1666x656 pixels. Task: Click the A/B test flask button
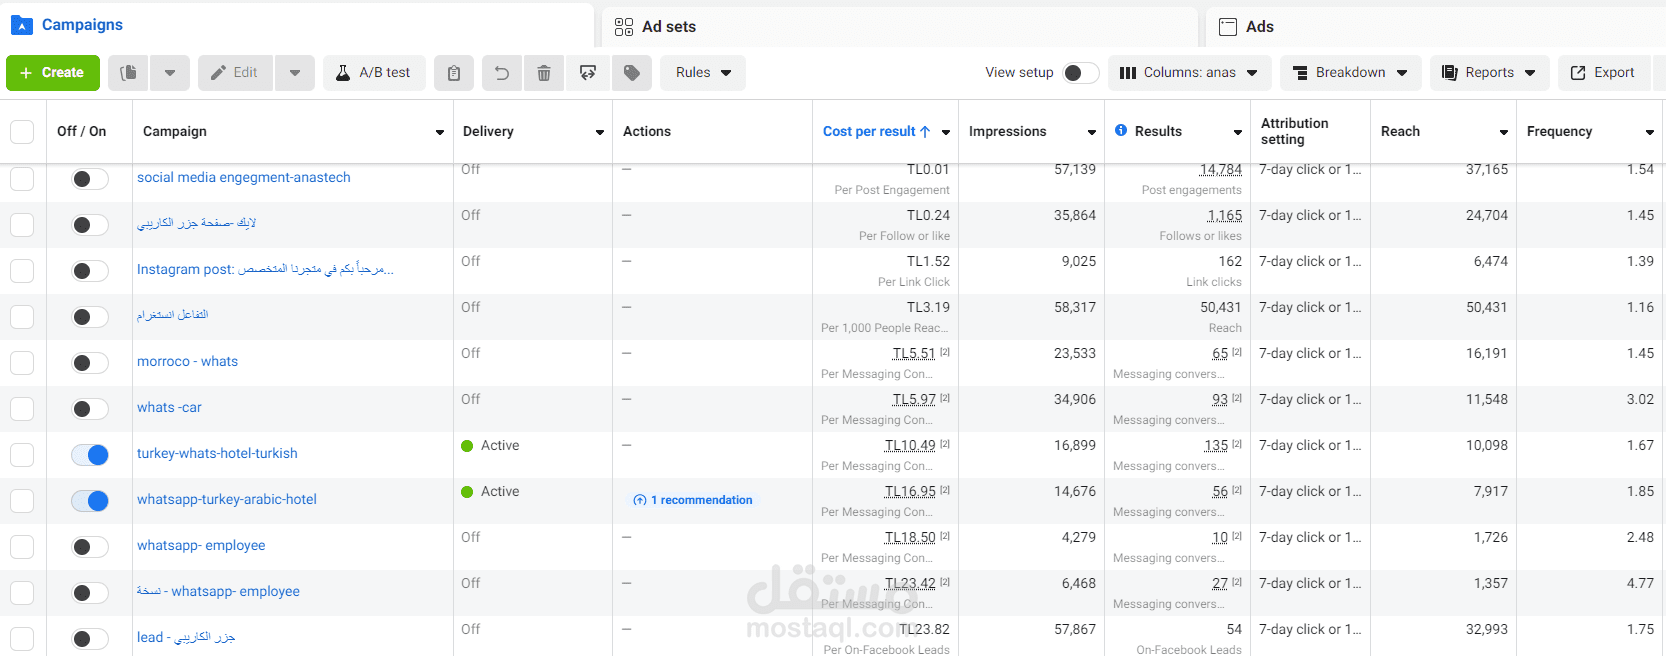coord(374,73)
